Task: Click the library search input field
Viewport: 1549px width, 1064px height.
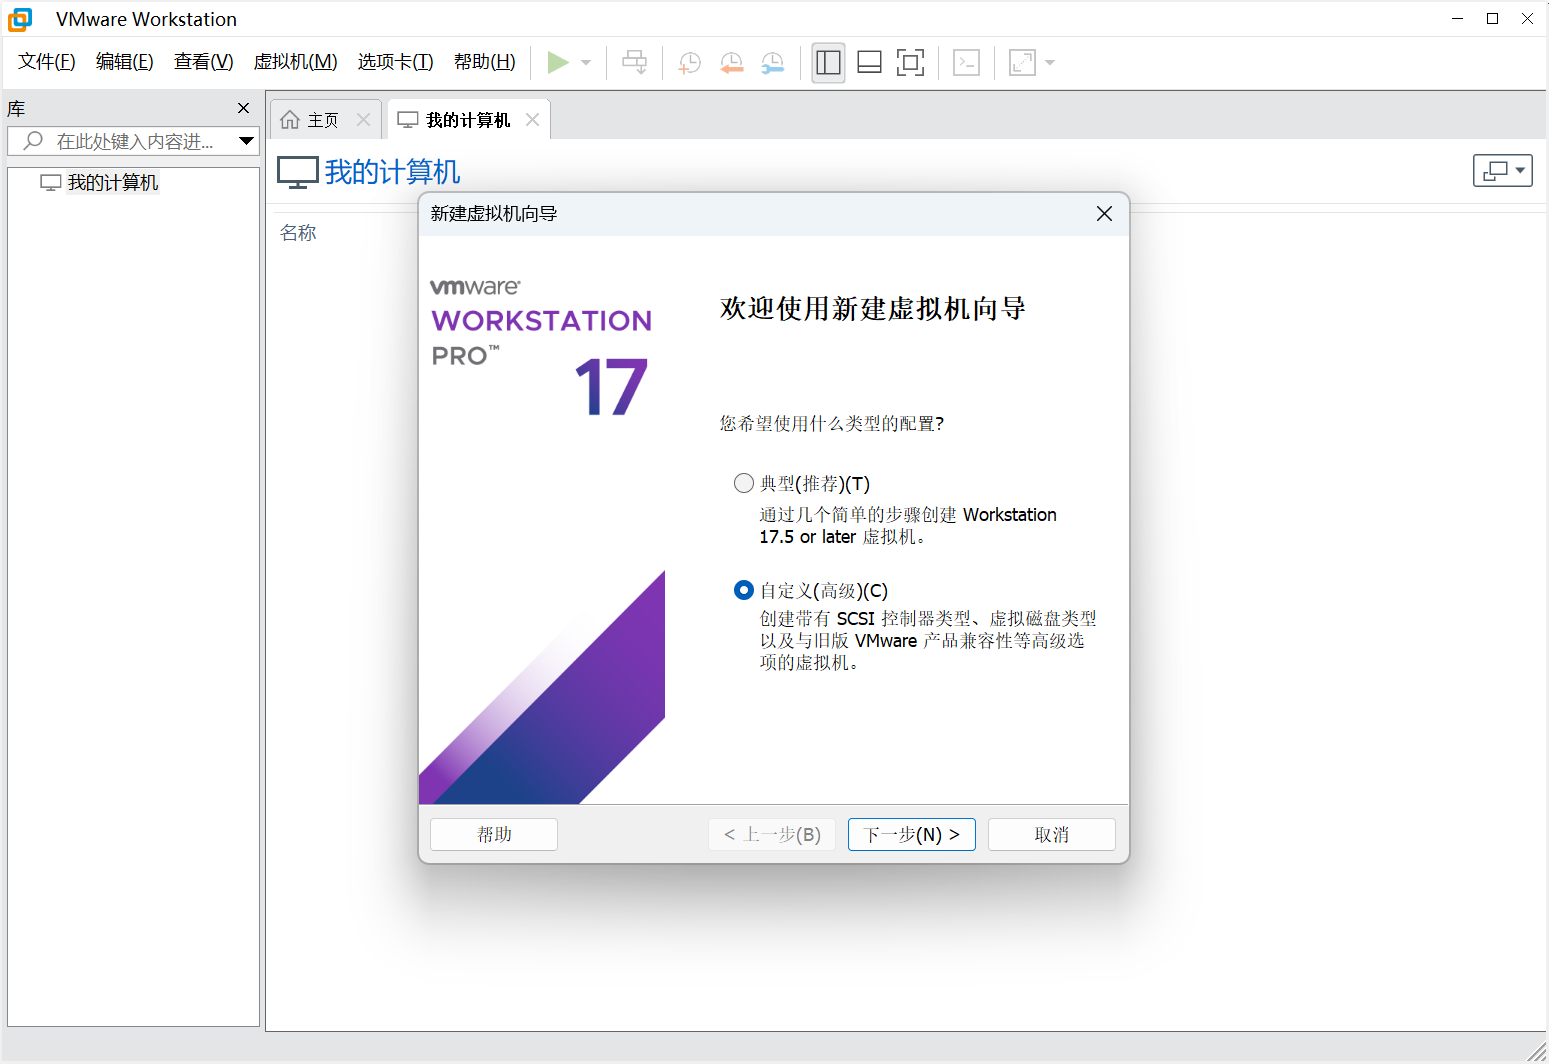Action: tap(133, 141)
